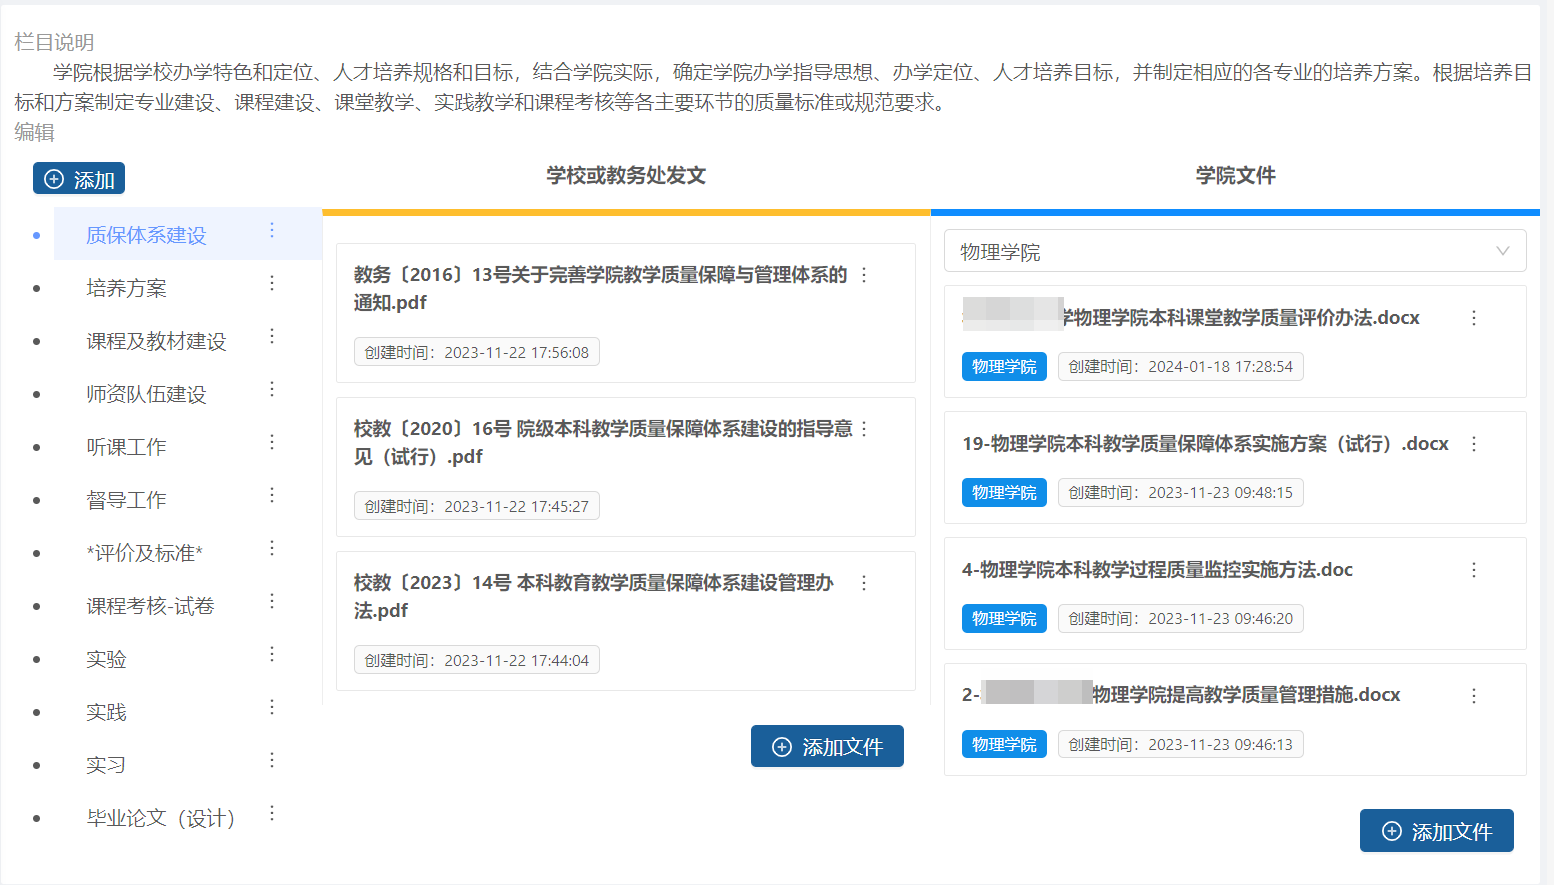The width and height of the screenshot is (1554, 885).
Task: Click more icon on 校教〔2023〕14号 file
Action: 864,583
